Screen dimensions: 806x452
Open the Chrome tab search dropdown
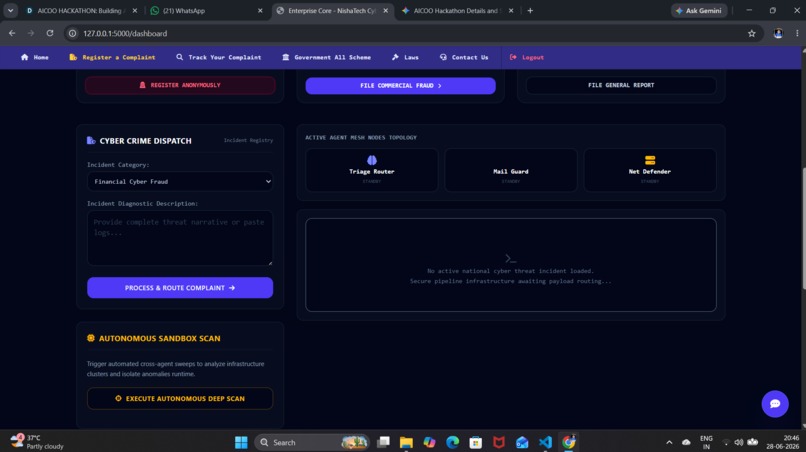[x=10, y=10]
